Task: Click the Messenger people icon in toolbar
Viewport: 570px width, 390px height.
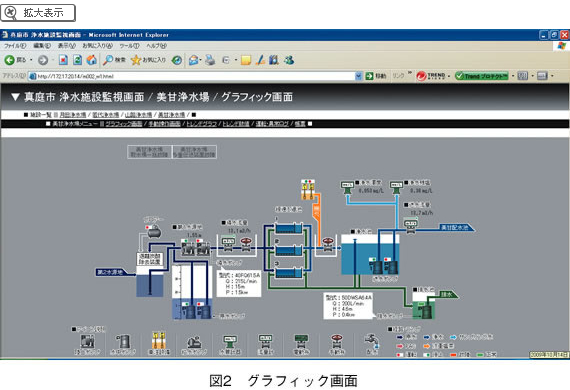Action: 289,60
